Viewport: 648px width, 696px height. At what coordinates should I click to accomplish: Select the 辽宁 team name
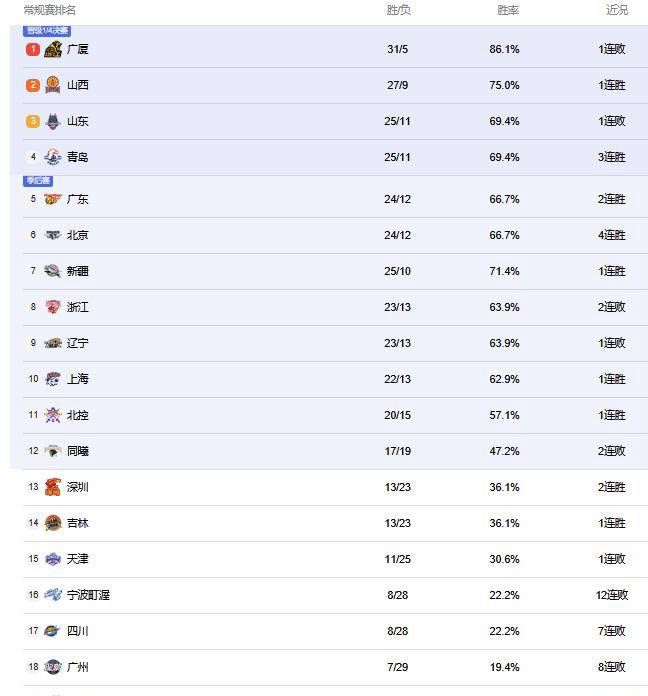[x=78, y=343]
